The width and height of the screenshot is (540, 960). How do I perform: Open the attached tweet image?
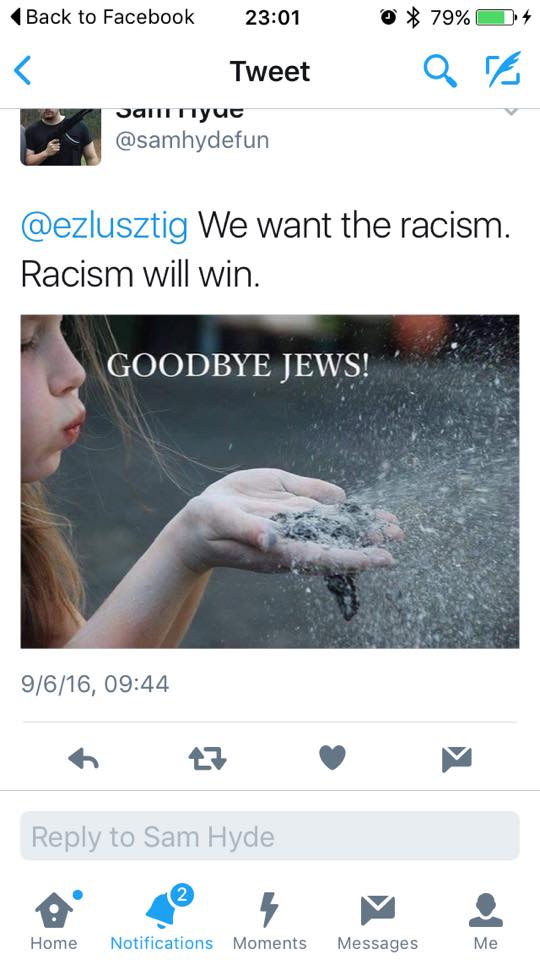click(270, 481)
